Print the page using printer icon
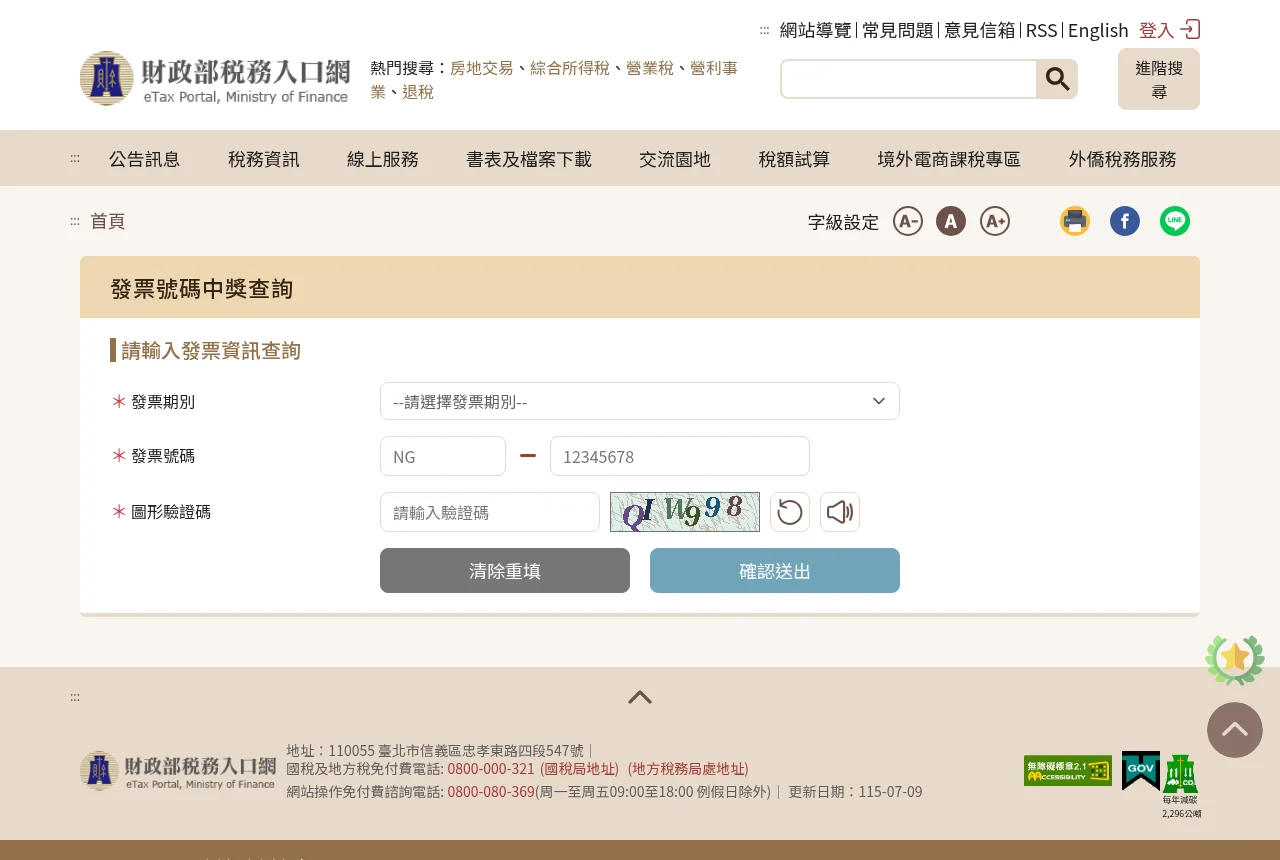 (x=1075, y=221)
